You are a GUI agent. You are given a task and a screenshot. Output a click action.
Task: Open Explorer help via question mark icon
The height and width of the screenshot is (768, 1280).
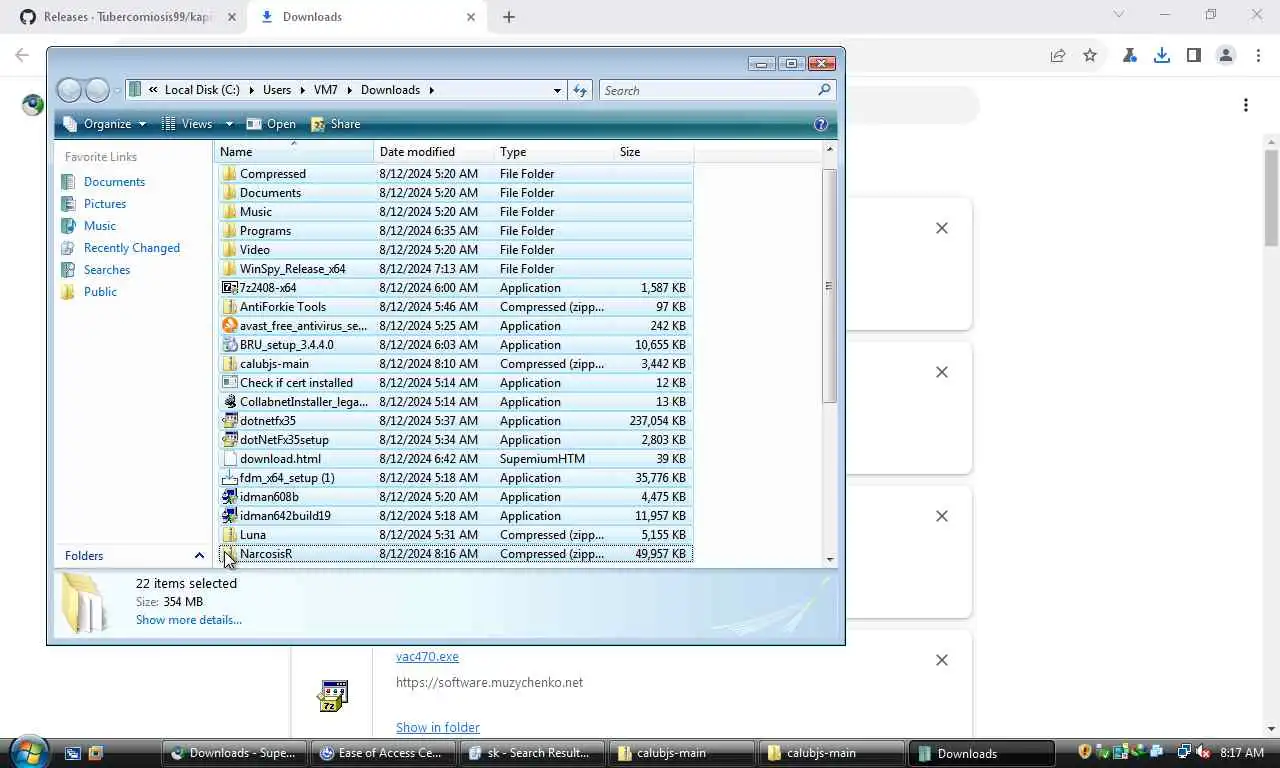click(821, 124)
